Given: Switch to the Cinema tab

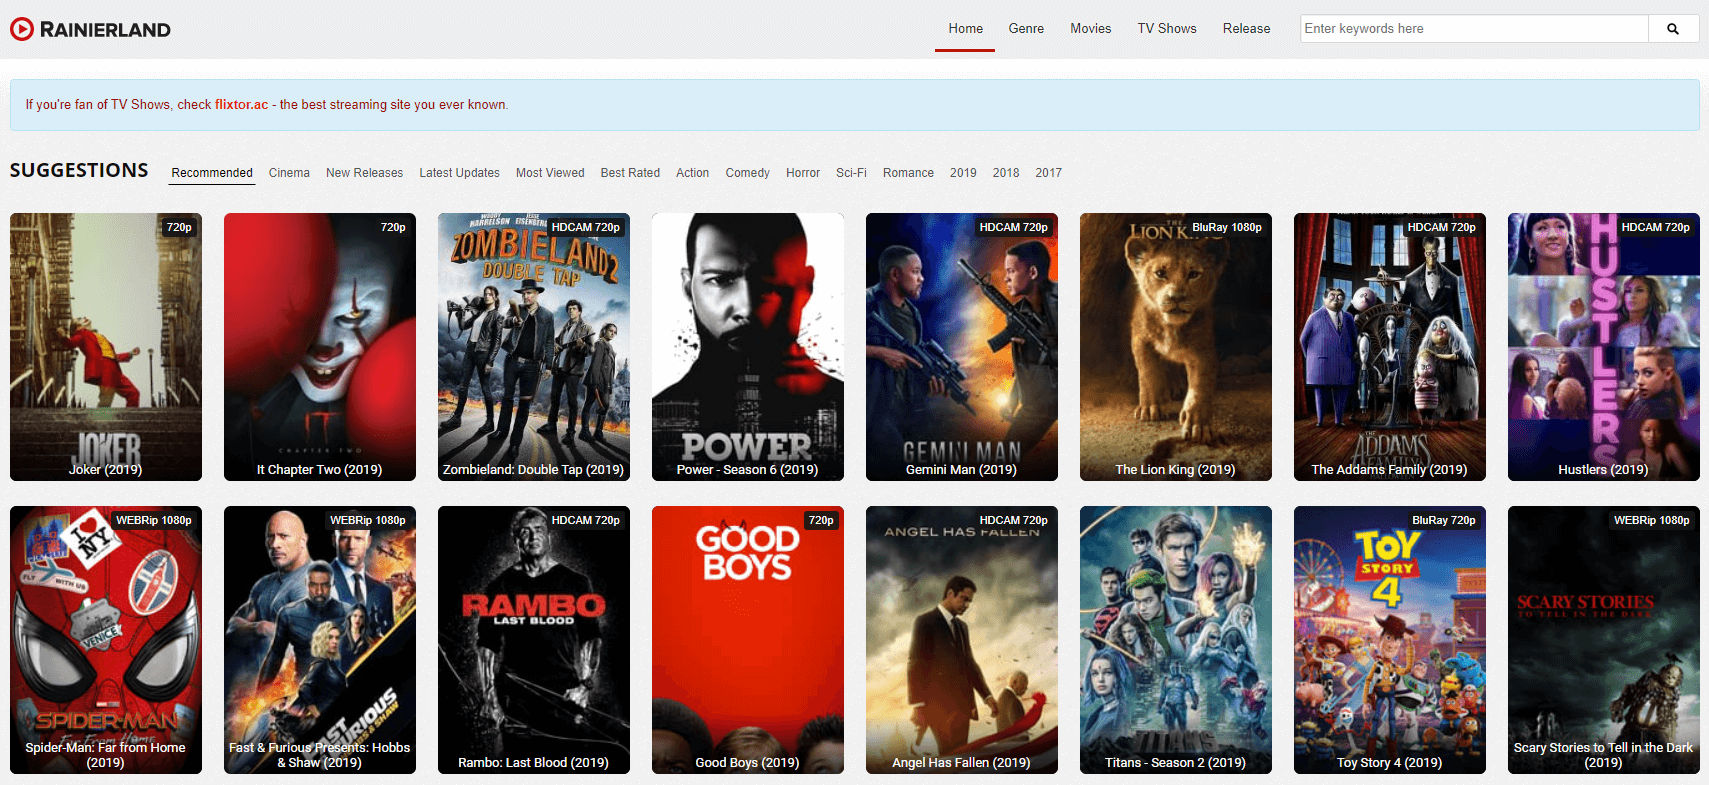Looking at the screenshot, I should (289, 173).
